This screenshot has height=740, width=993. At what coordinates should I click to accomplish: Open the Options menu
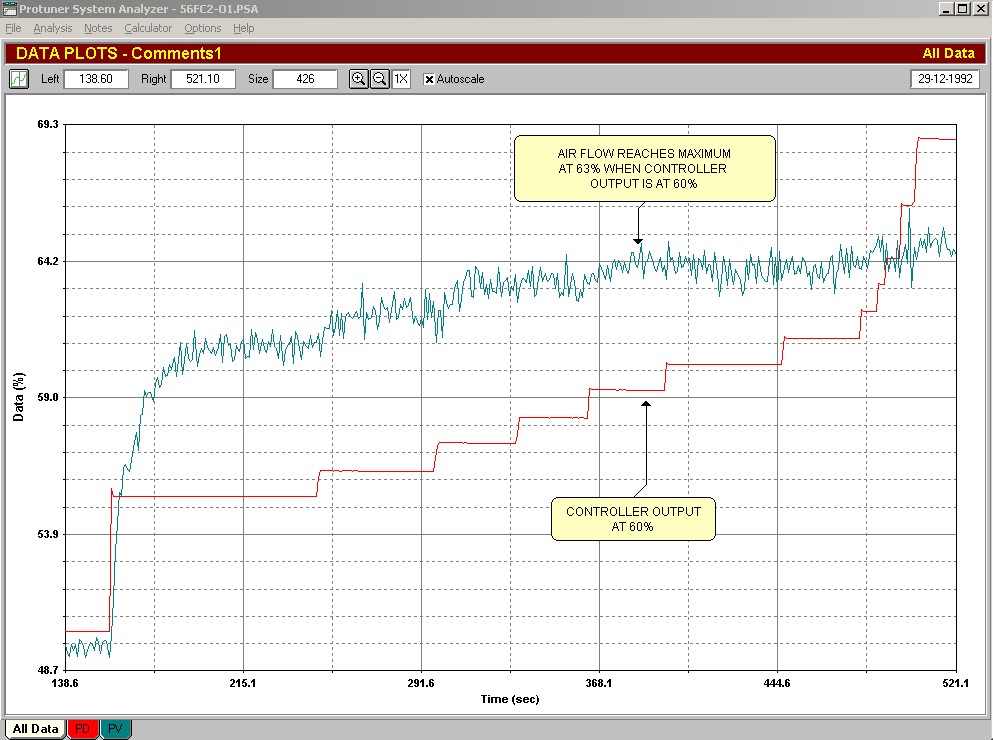[x=203, y=28]
